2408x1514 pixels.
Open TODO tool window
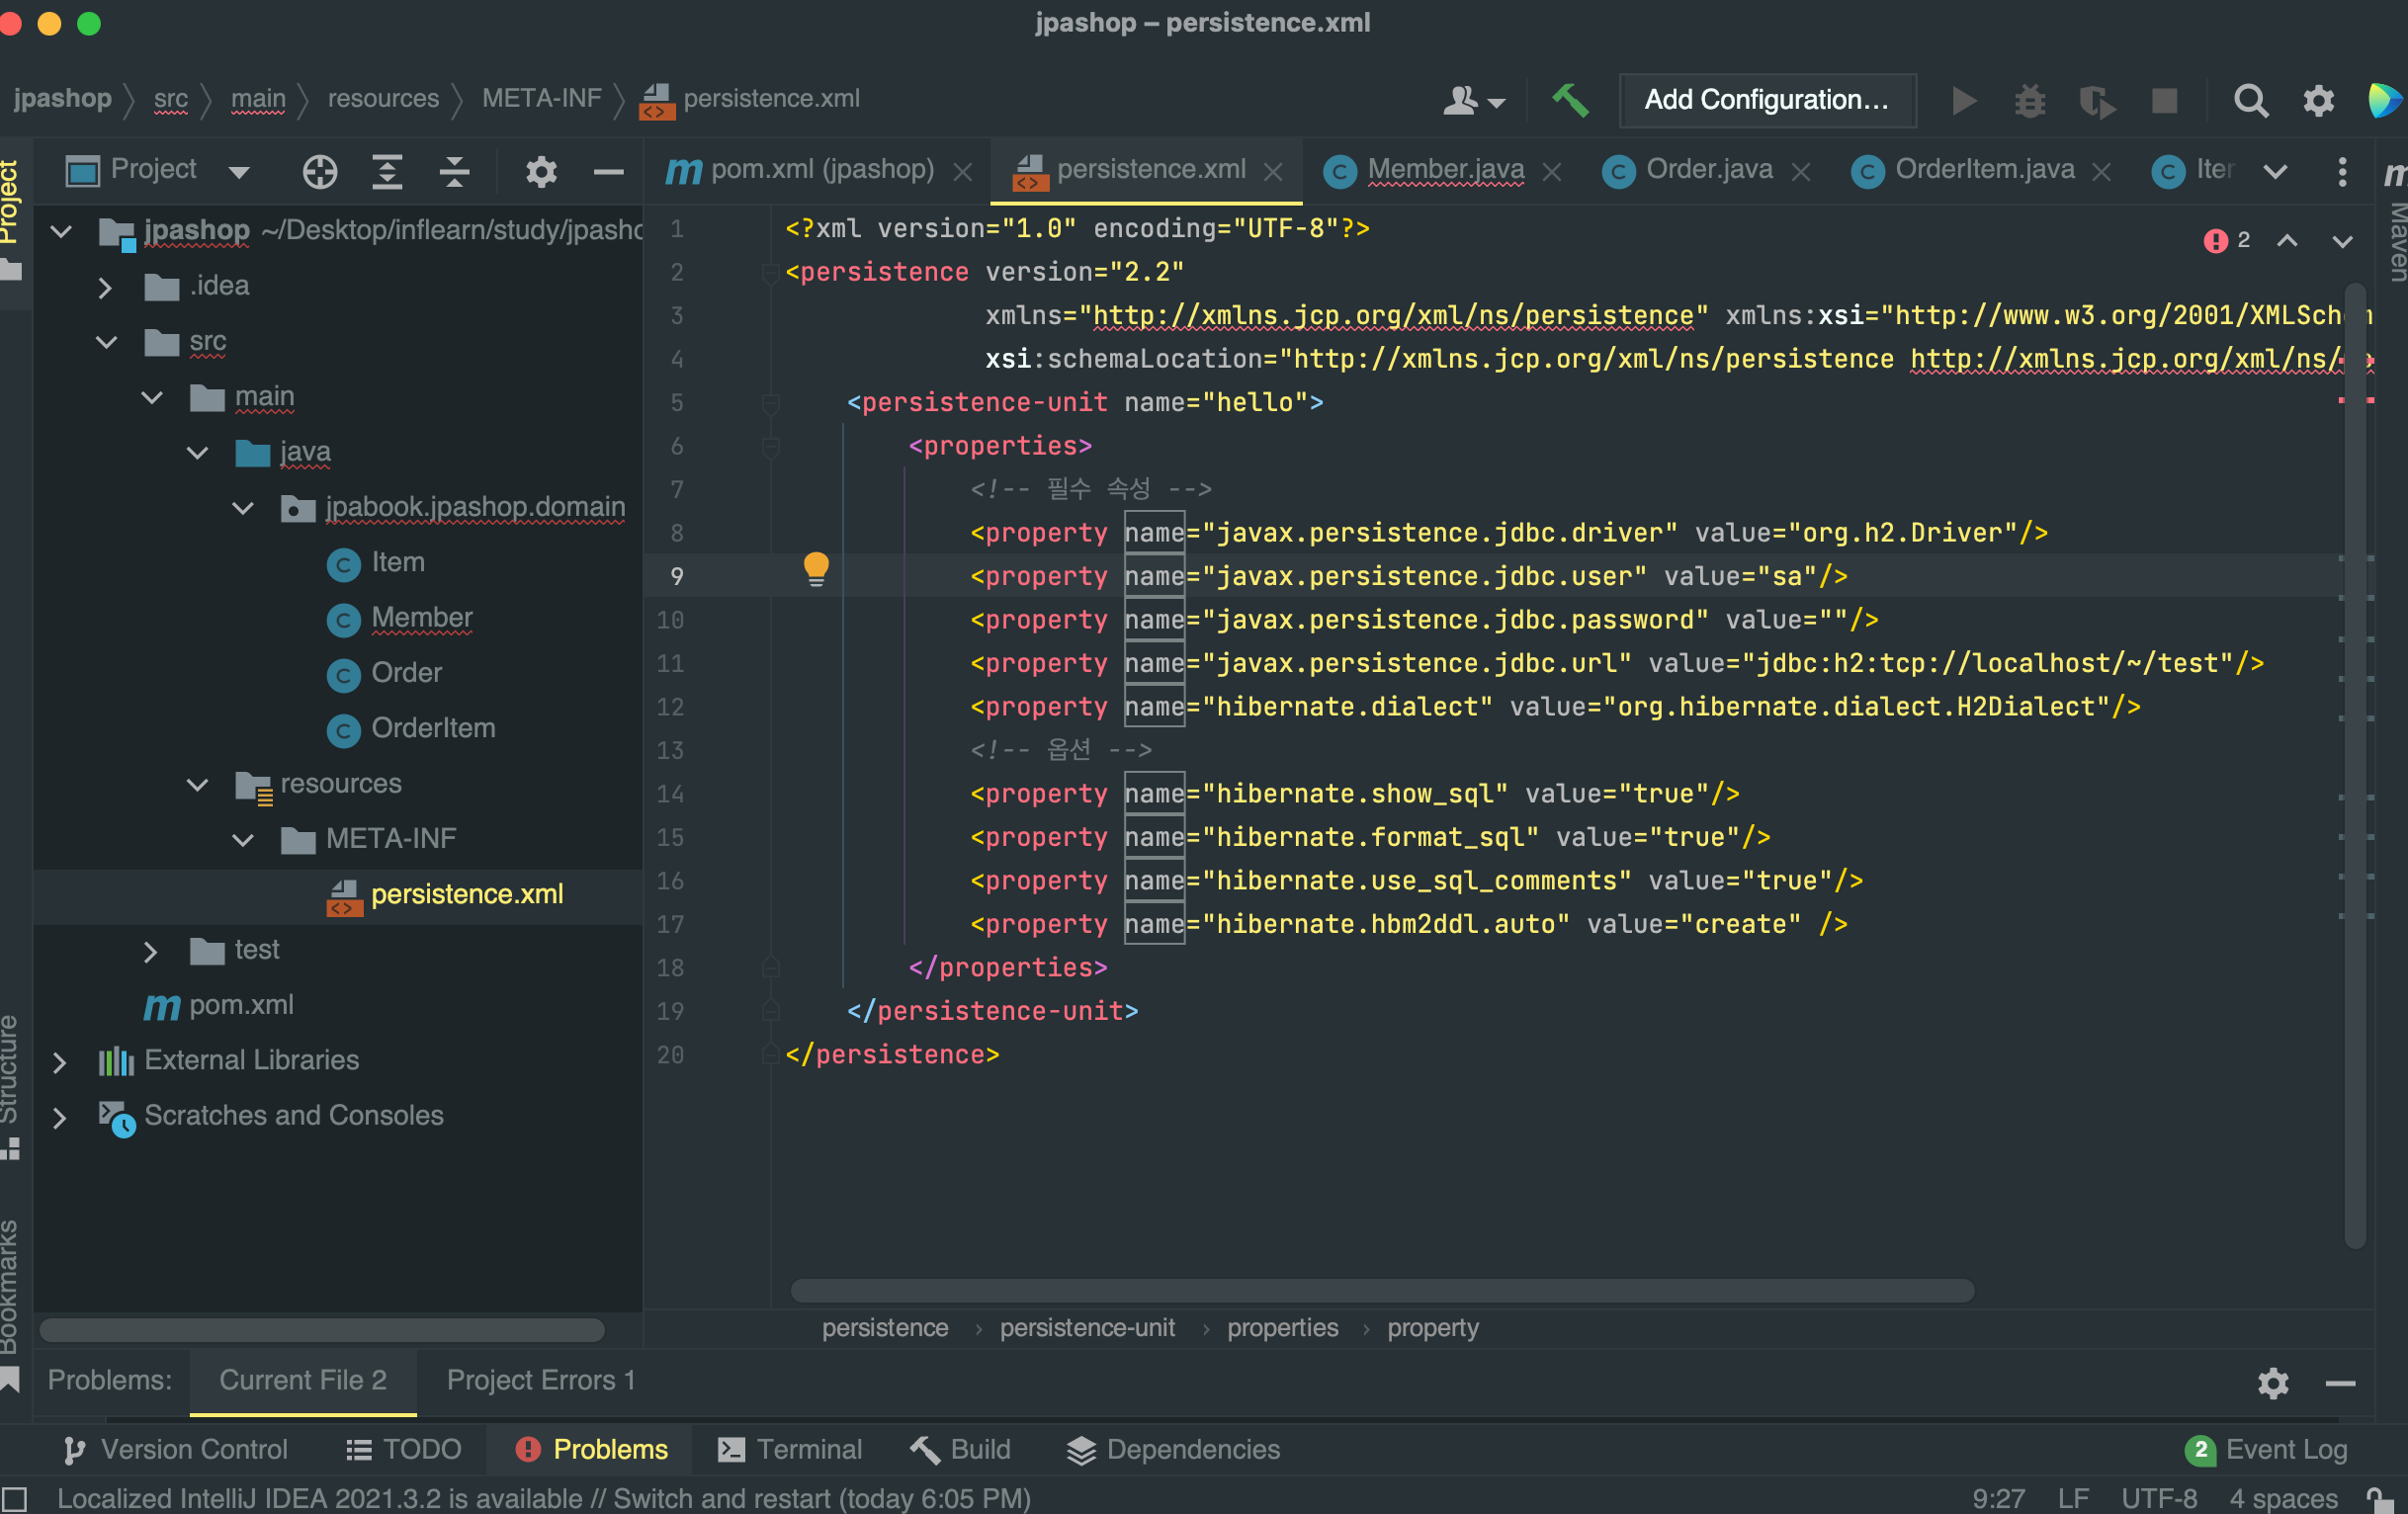coord(403,1450)
